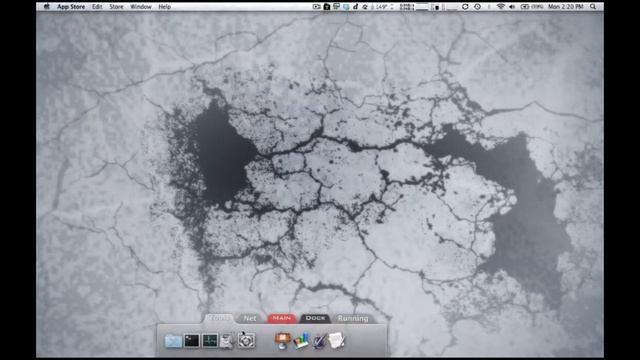640x360 pixels.
Task: Click the italic d menu bar icon
Action: (356, 7)
